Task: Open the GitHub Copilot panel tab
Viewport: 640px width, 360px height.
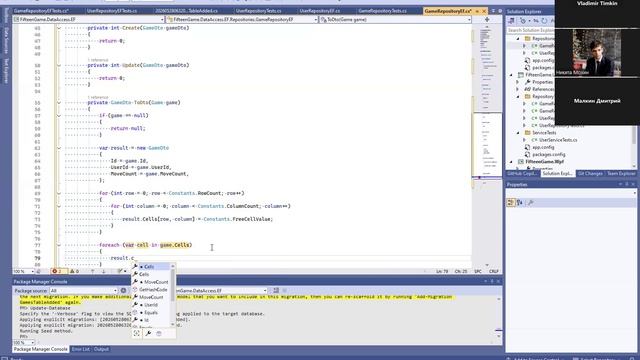Action: [x=522, y=174]
